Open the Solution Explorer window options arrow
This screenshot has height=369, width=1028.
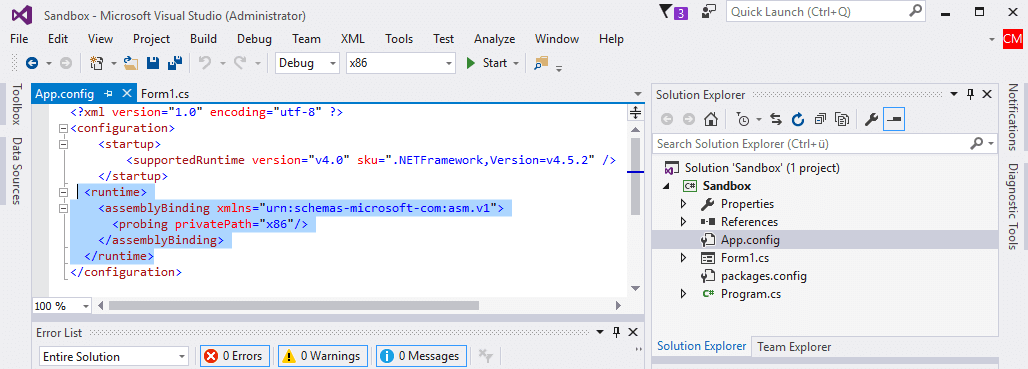[x=953, y=94]
